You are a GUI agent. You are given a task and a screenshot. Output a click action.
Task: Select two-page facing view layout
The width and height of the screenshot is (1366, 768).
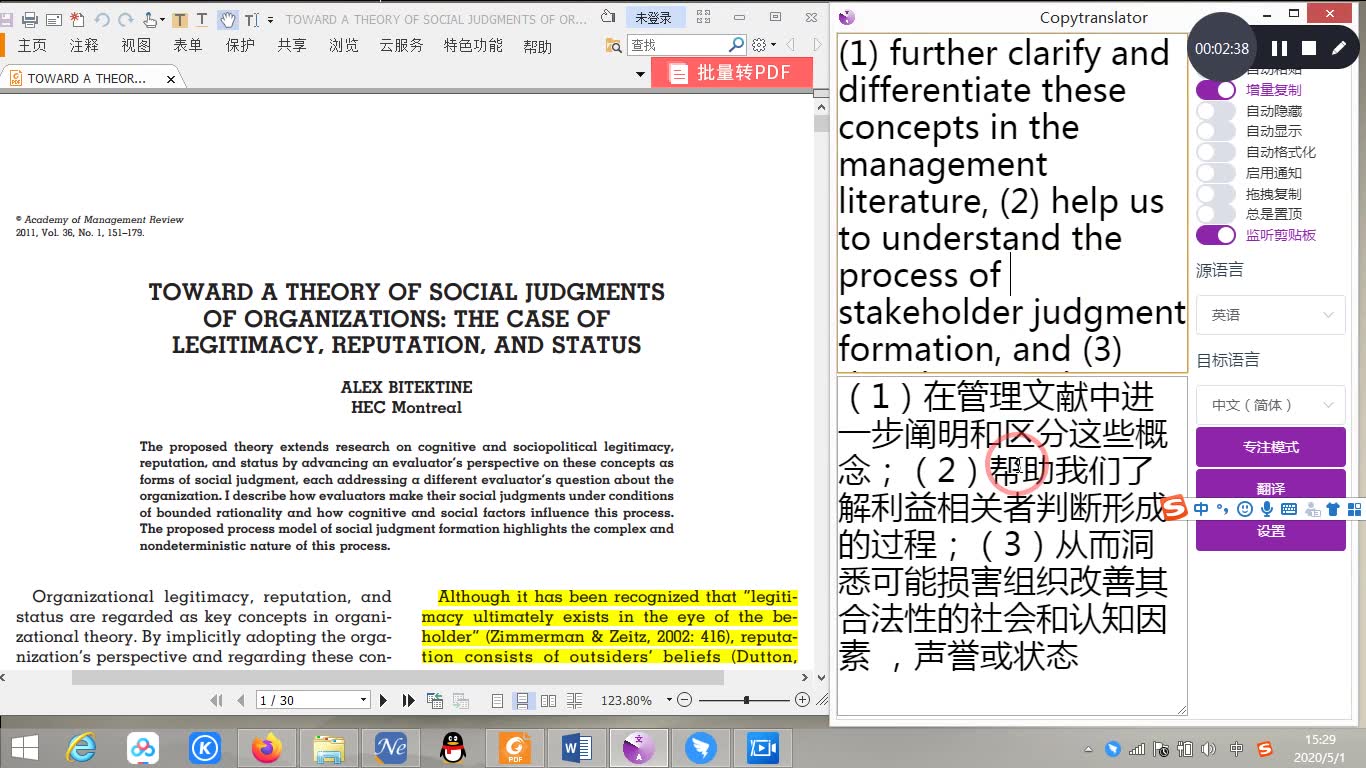548,700
